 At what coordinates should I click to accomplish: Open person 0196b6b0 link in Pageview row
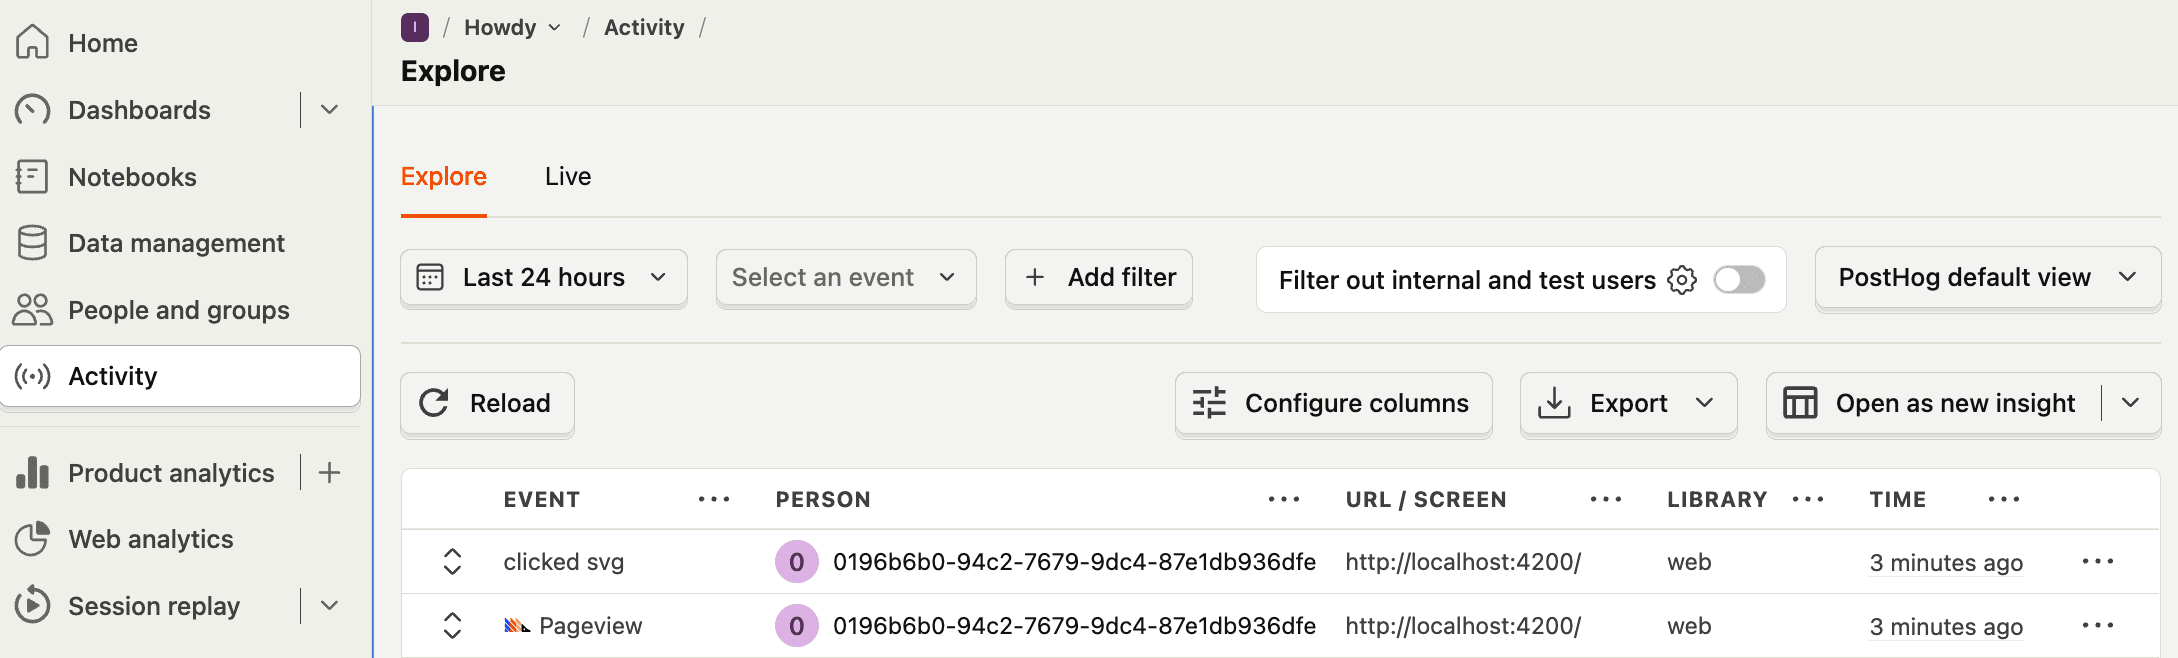pyautogui.click(x=1074, y=626)
